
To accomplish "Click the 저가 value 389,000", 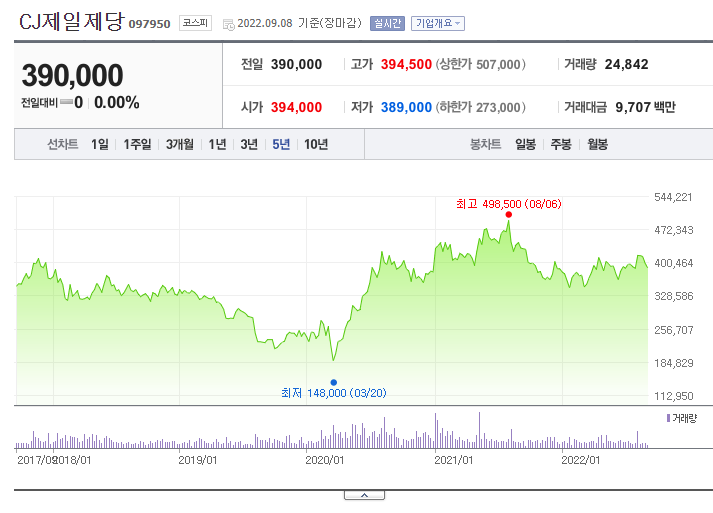I will [406, 107].
